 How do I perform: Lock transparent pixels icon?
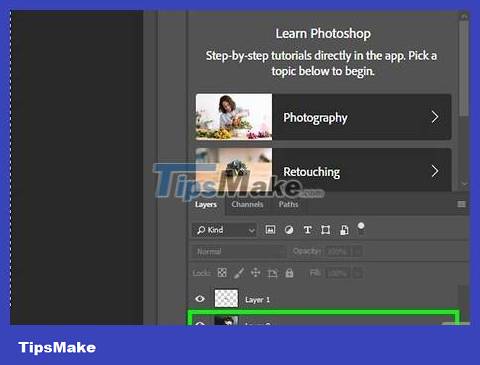(222, 273)
